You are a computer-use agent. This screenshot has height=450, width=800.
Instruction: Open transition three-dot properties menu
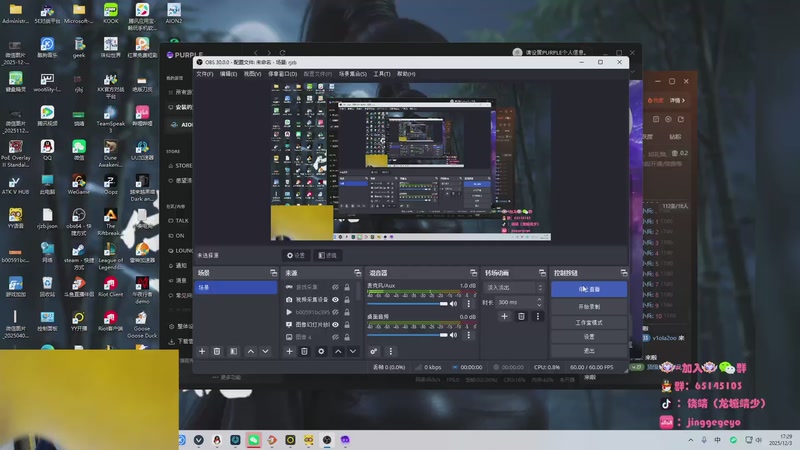(537, 316)
